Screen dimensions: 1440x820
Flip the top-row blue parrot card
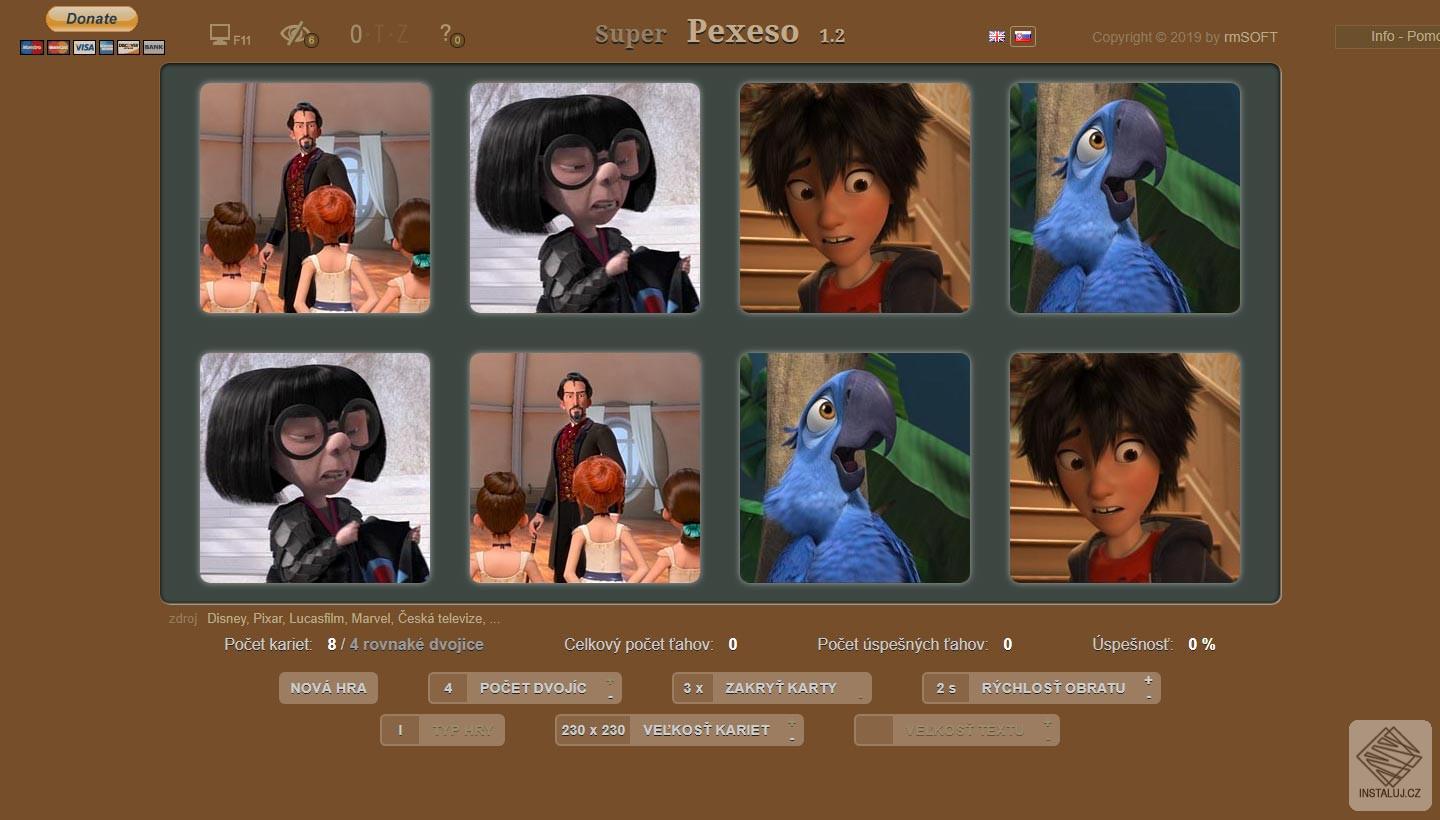(x=1125, y=198)
